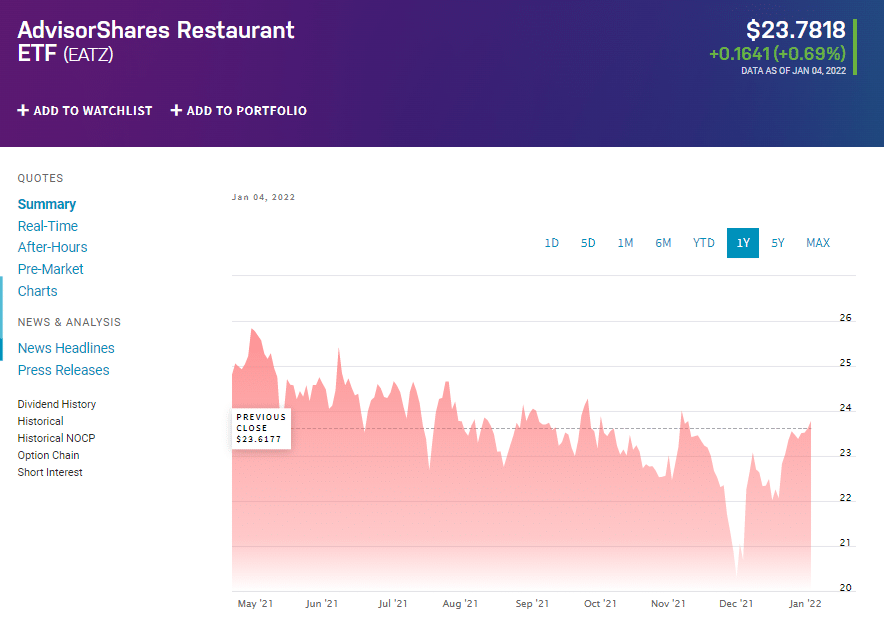Click the December '21 low point on chart

pos(736,577)
